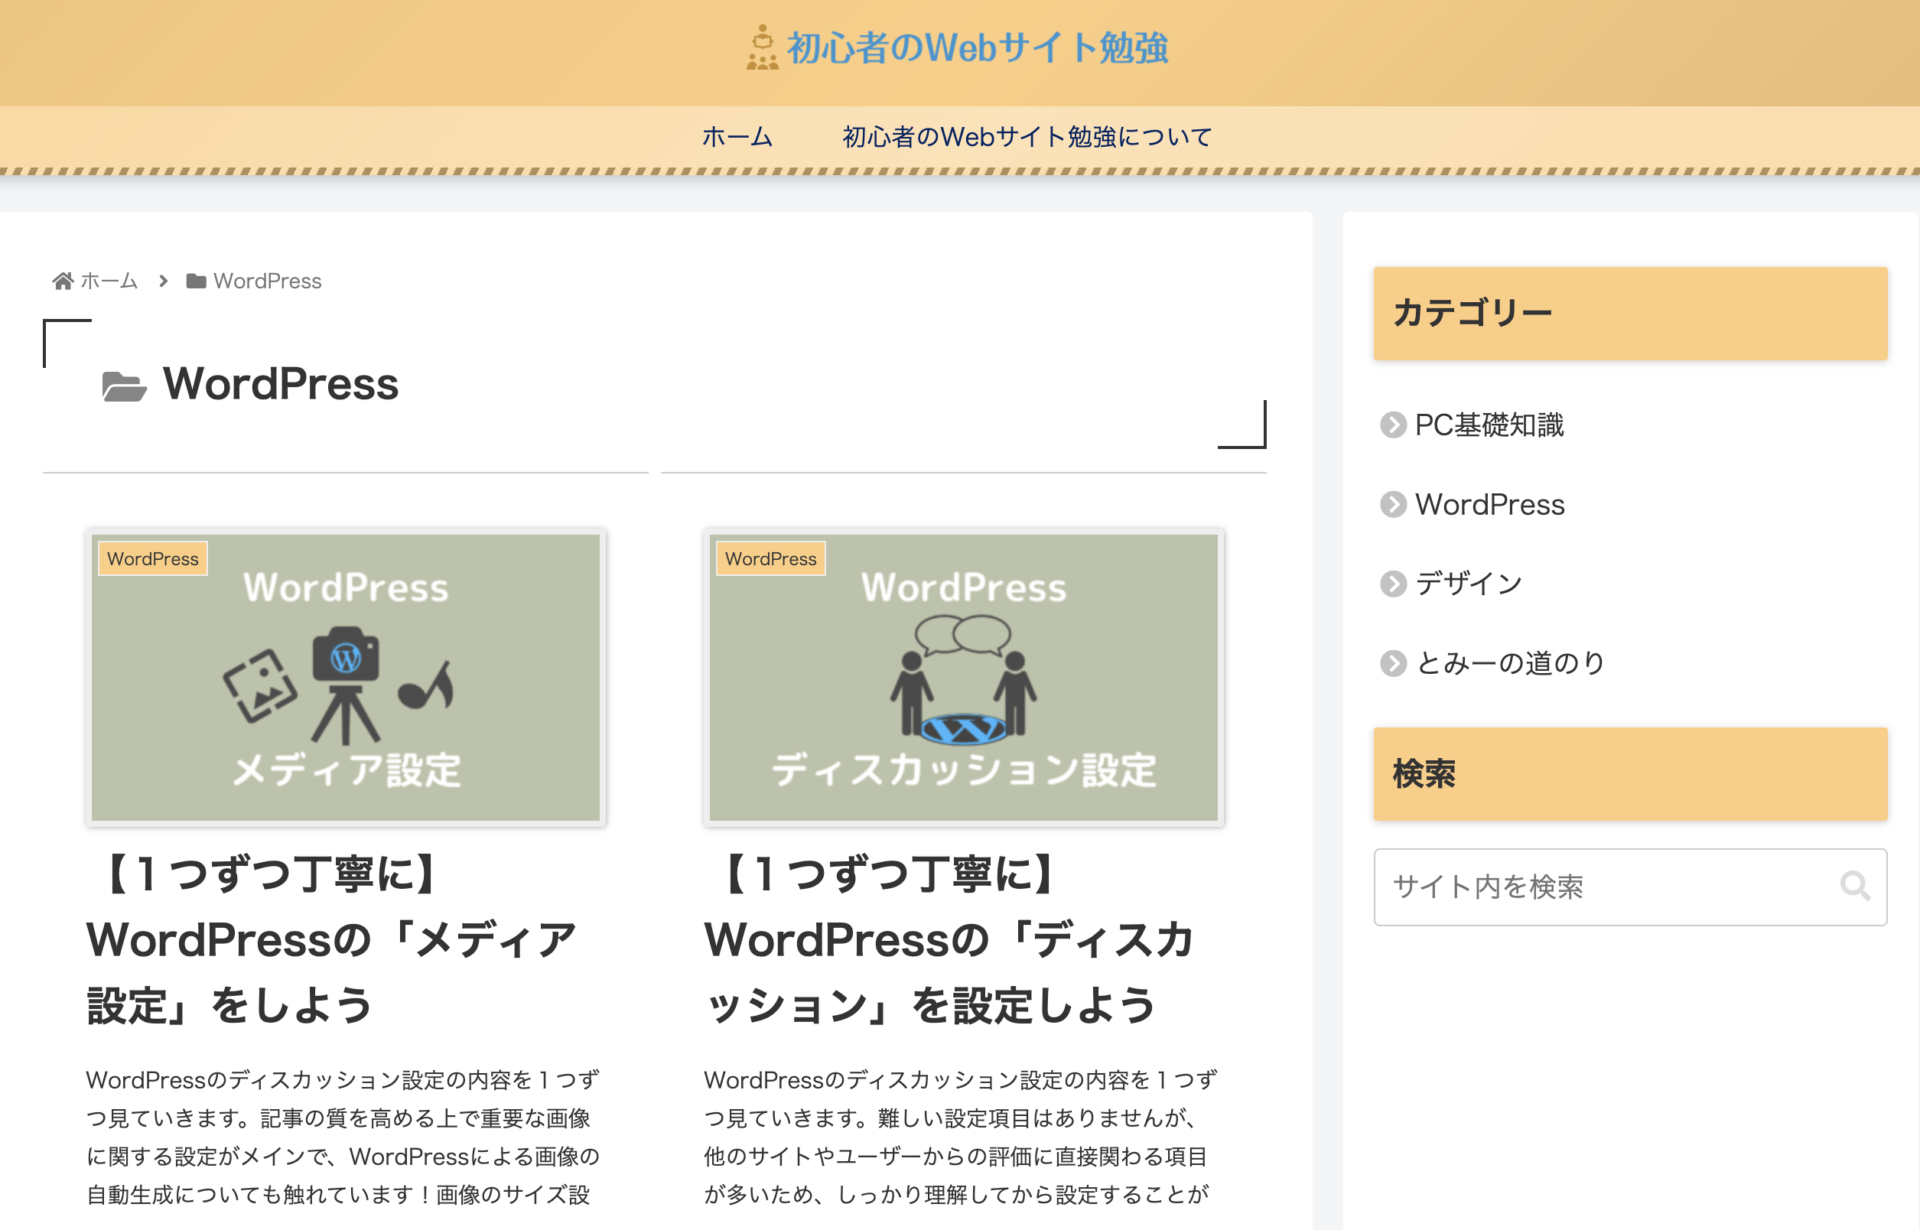Open the WordPress category in the sidebar
The image size is (1920, 1230).
(x=1489, y=504)
